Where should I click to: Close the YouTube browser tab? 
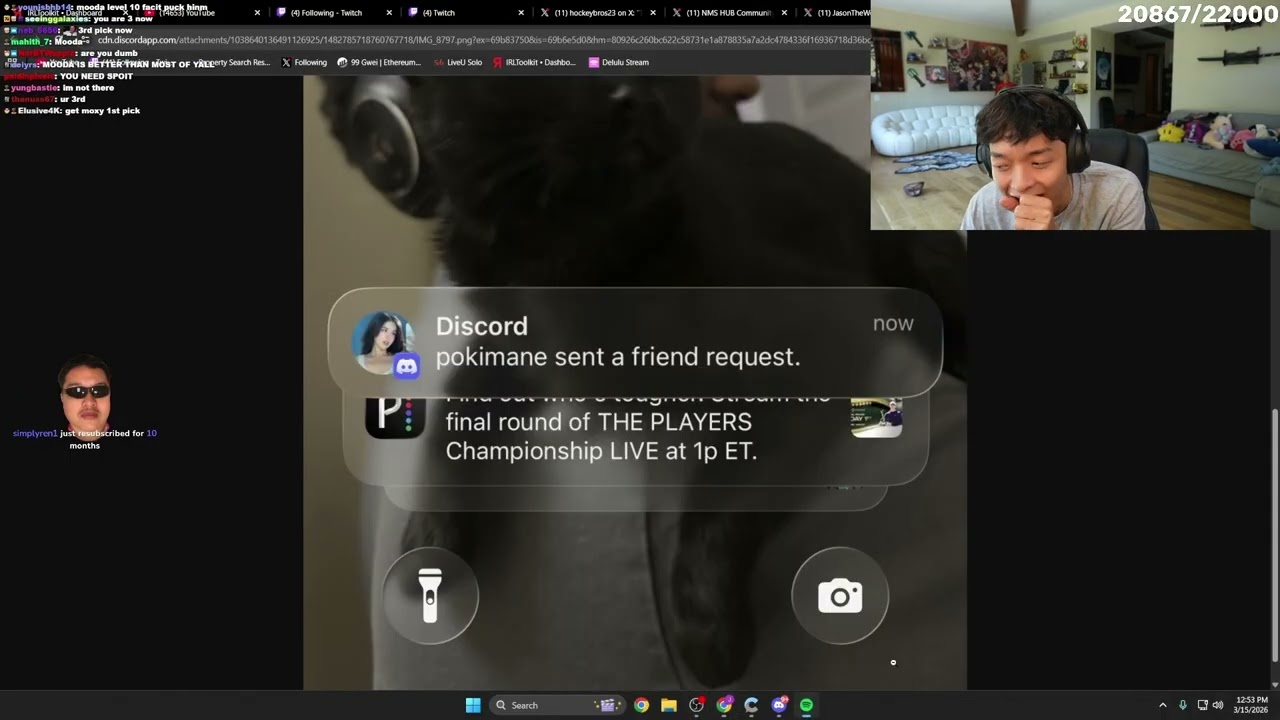coord(257,13)
